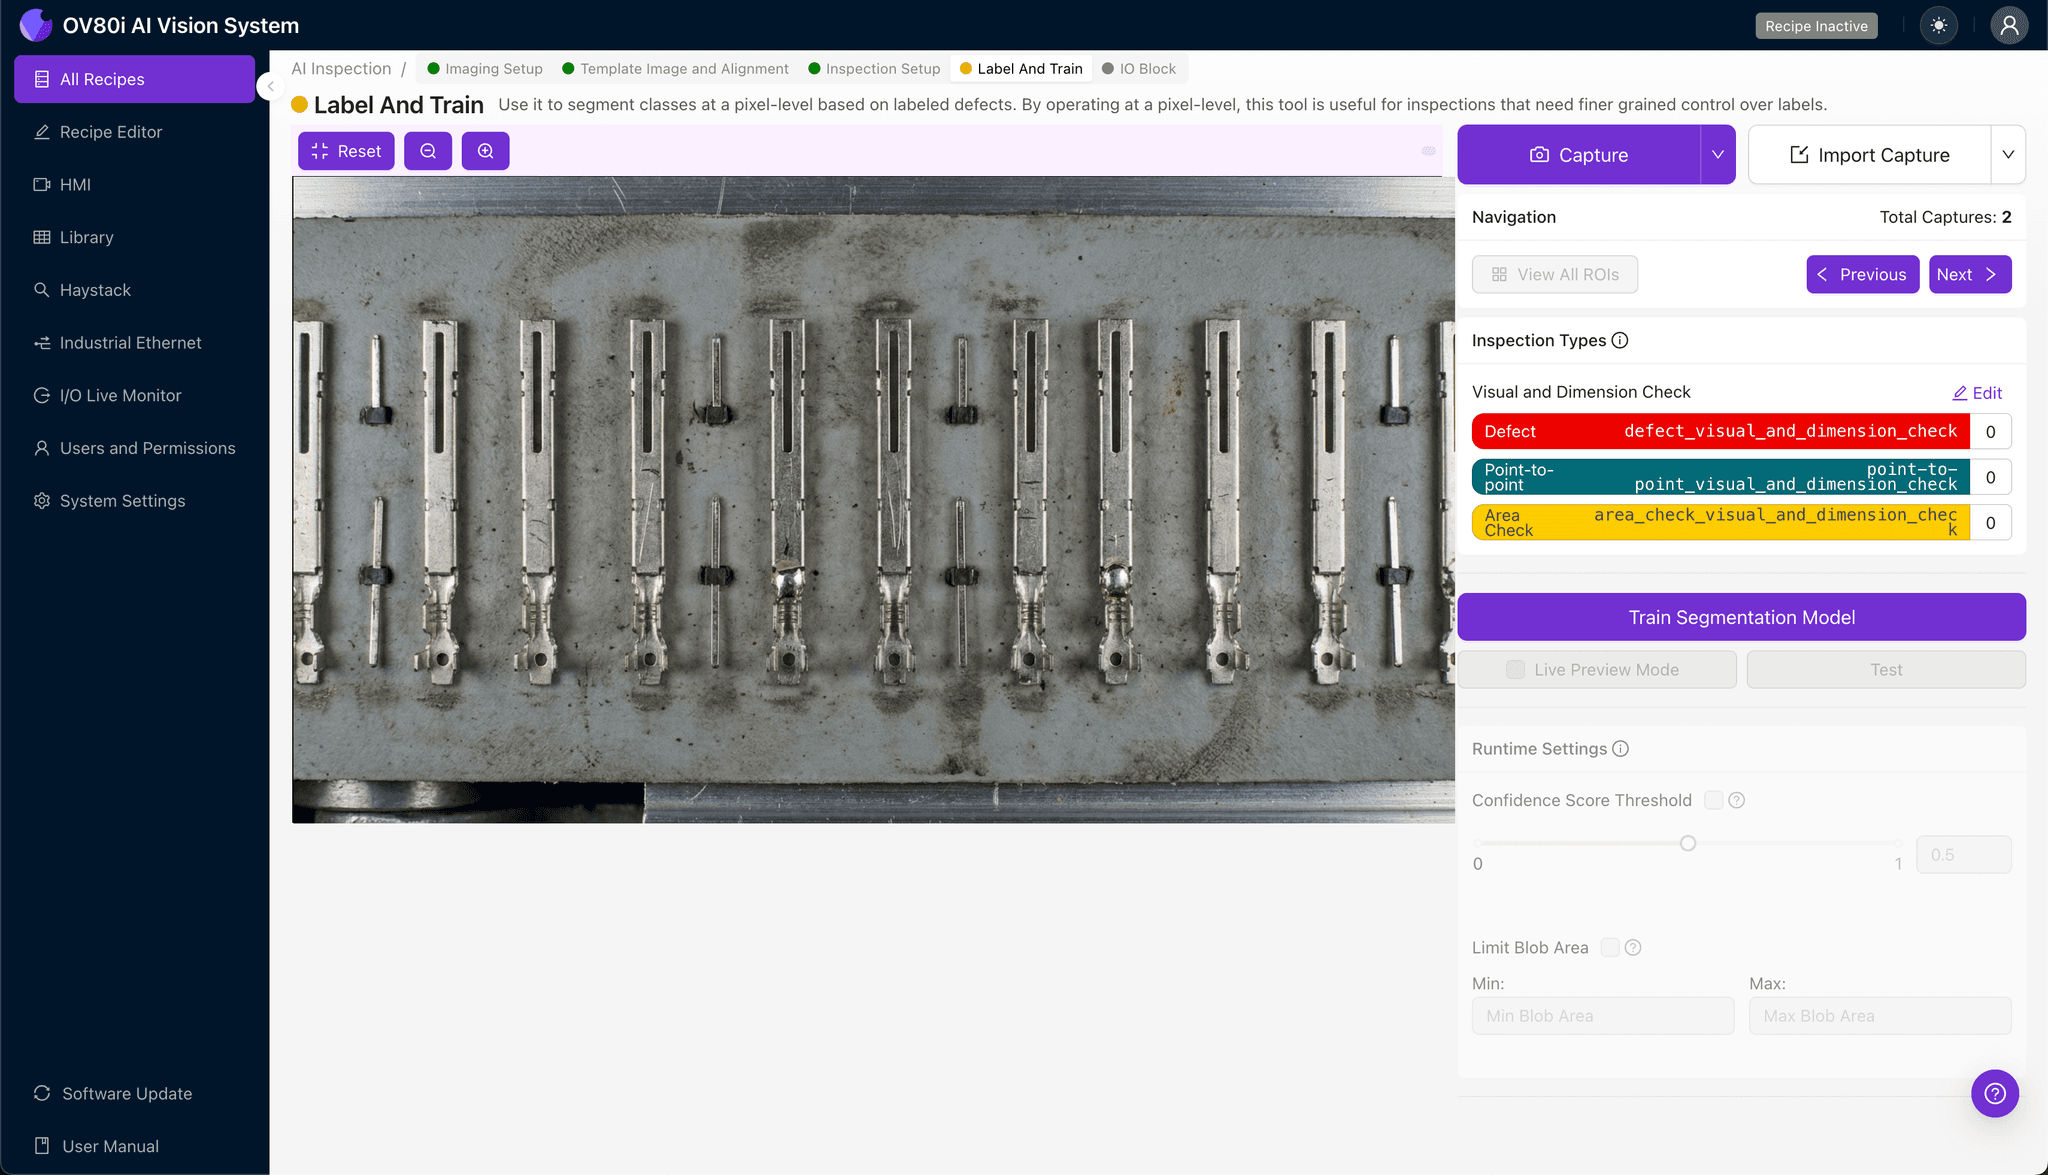Open the help bubble at bottom right
The image size is (2048, 1175).
coord(1995,1093)
